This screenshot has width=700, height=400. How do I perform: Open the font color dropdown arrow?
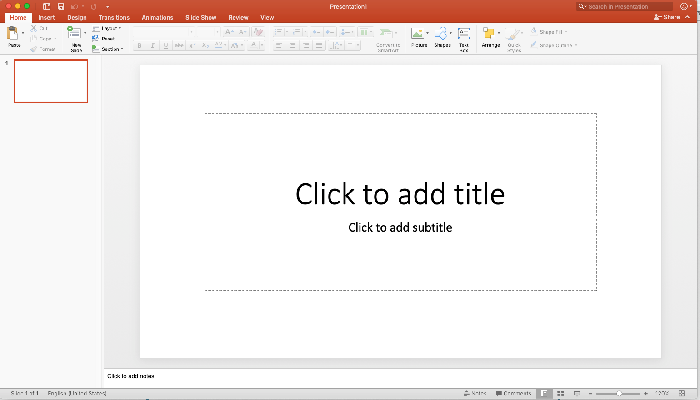tap(262, 45)
